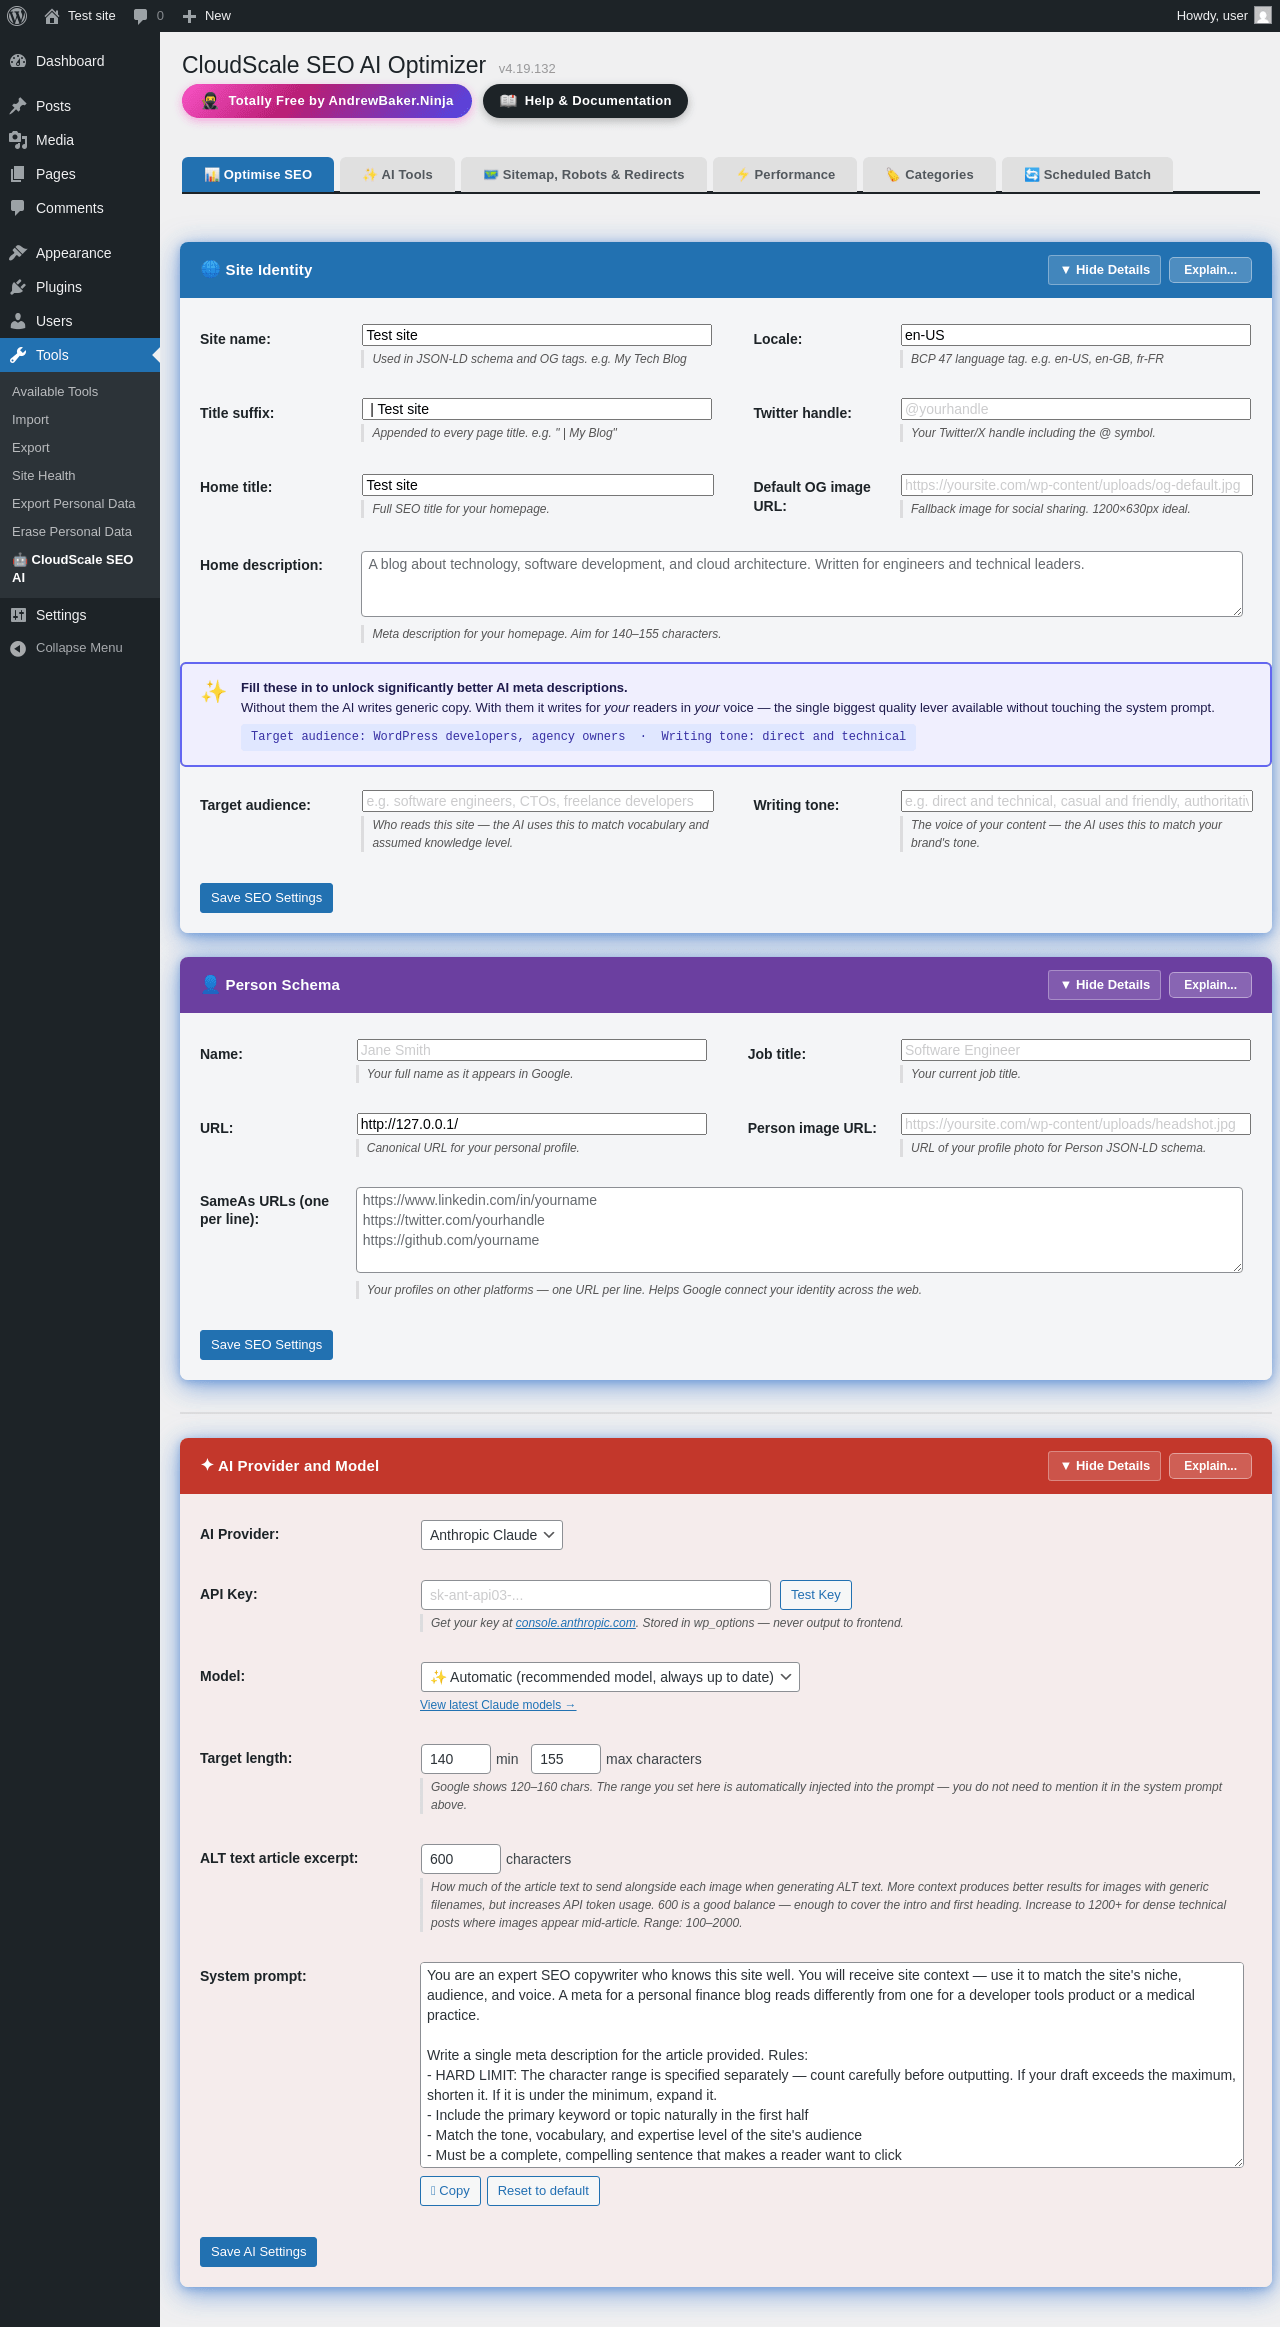Click the Tools wrench icon
Image resolution: width=1280 pixels, height=2327 pixels.
click(18, 355)
